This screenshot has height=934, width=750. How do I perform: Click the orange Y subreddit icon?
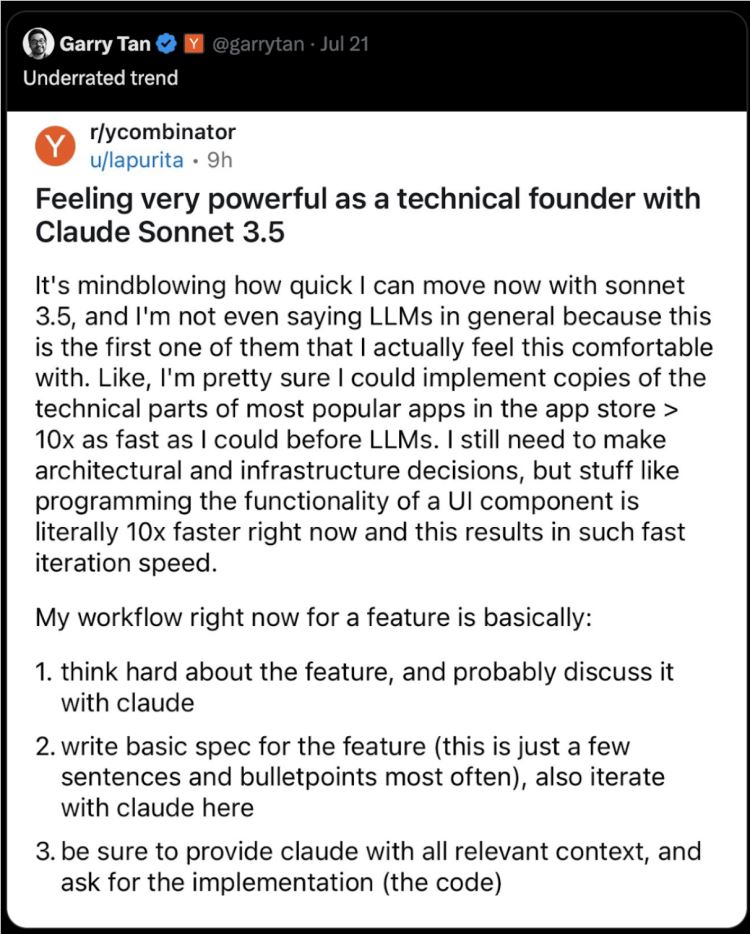56,146
